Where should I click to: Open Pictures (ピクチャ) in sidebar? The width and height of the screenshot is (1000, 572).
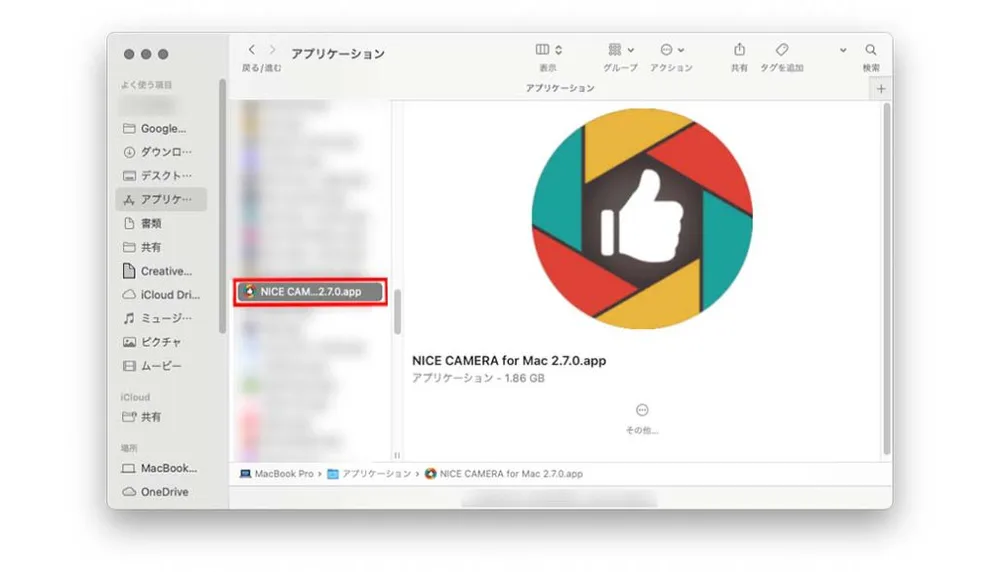click(x=163, y=342)
